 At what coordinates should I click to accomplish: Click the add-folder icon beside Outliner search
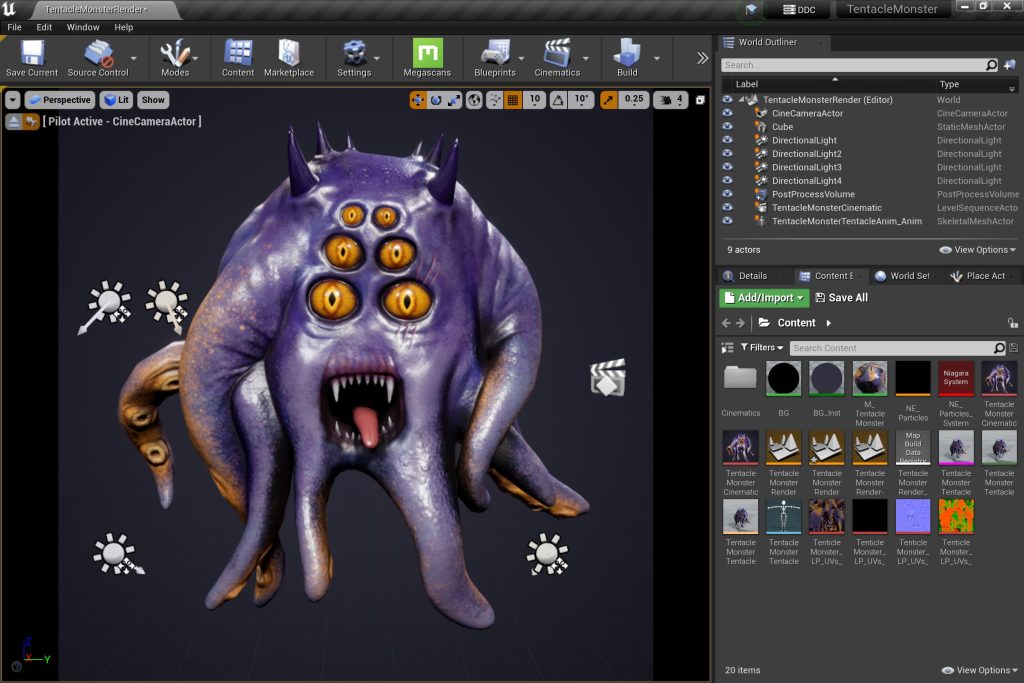[1010, 65]
